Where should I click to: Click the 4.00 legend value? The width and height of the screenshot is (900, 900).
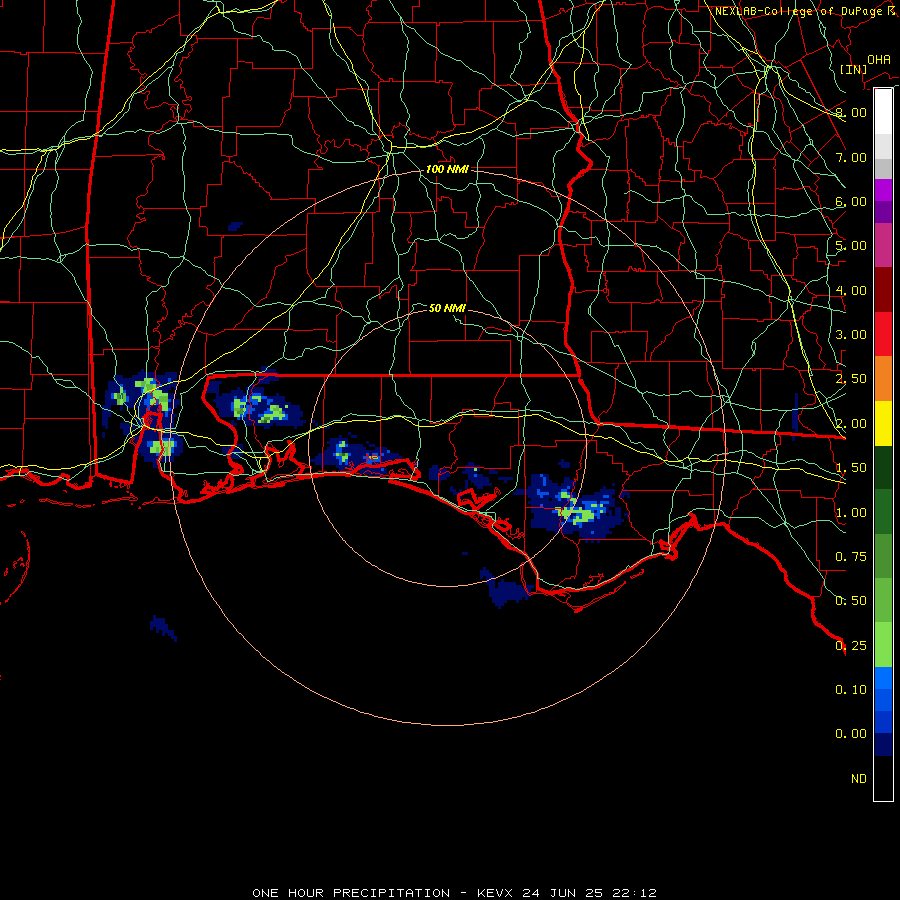851,290
